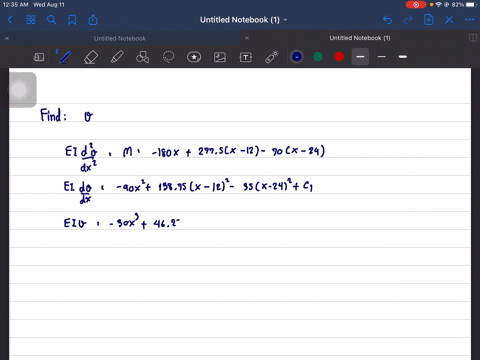This screenshot has width=480, height=360.
Task: Open the split view icon
Action: coord(473,38)
